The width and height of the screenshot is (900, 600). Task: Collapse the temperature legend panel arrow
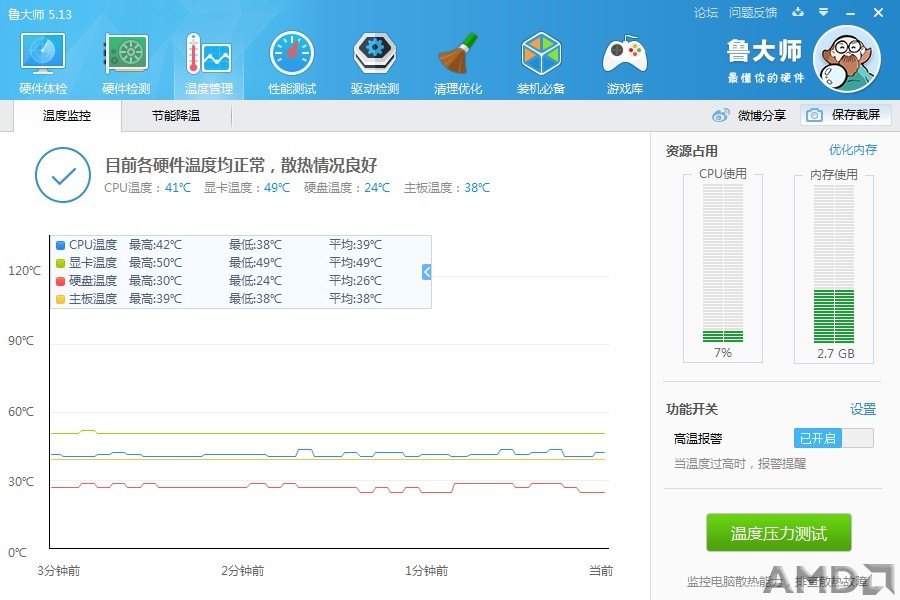click(426, 272)
